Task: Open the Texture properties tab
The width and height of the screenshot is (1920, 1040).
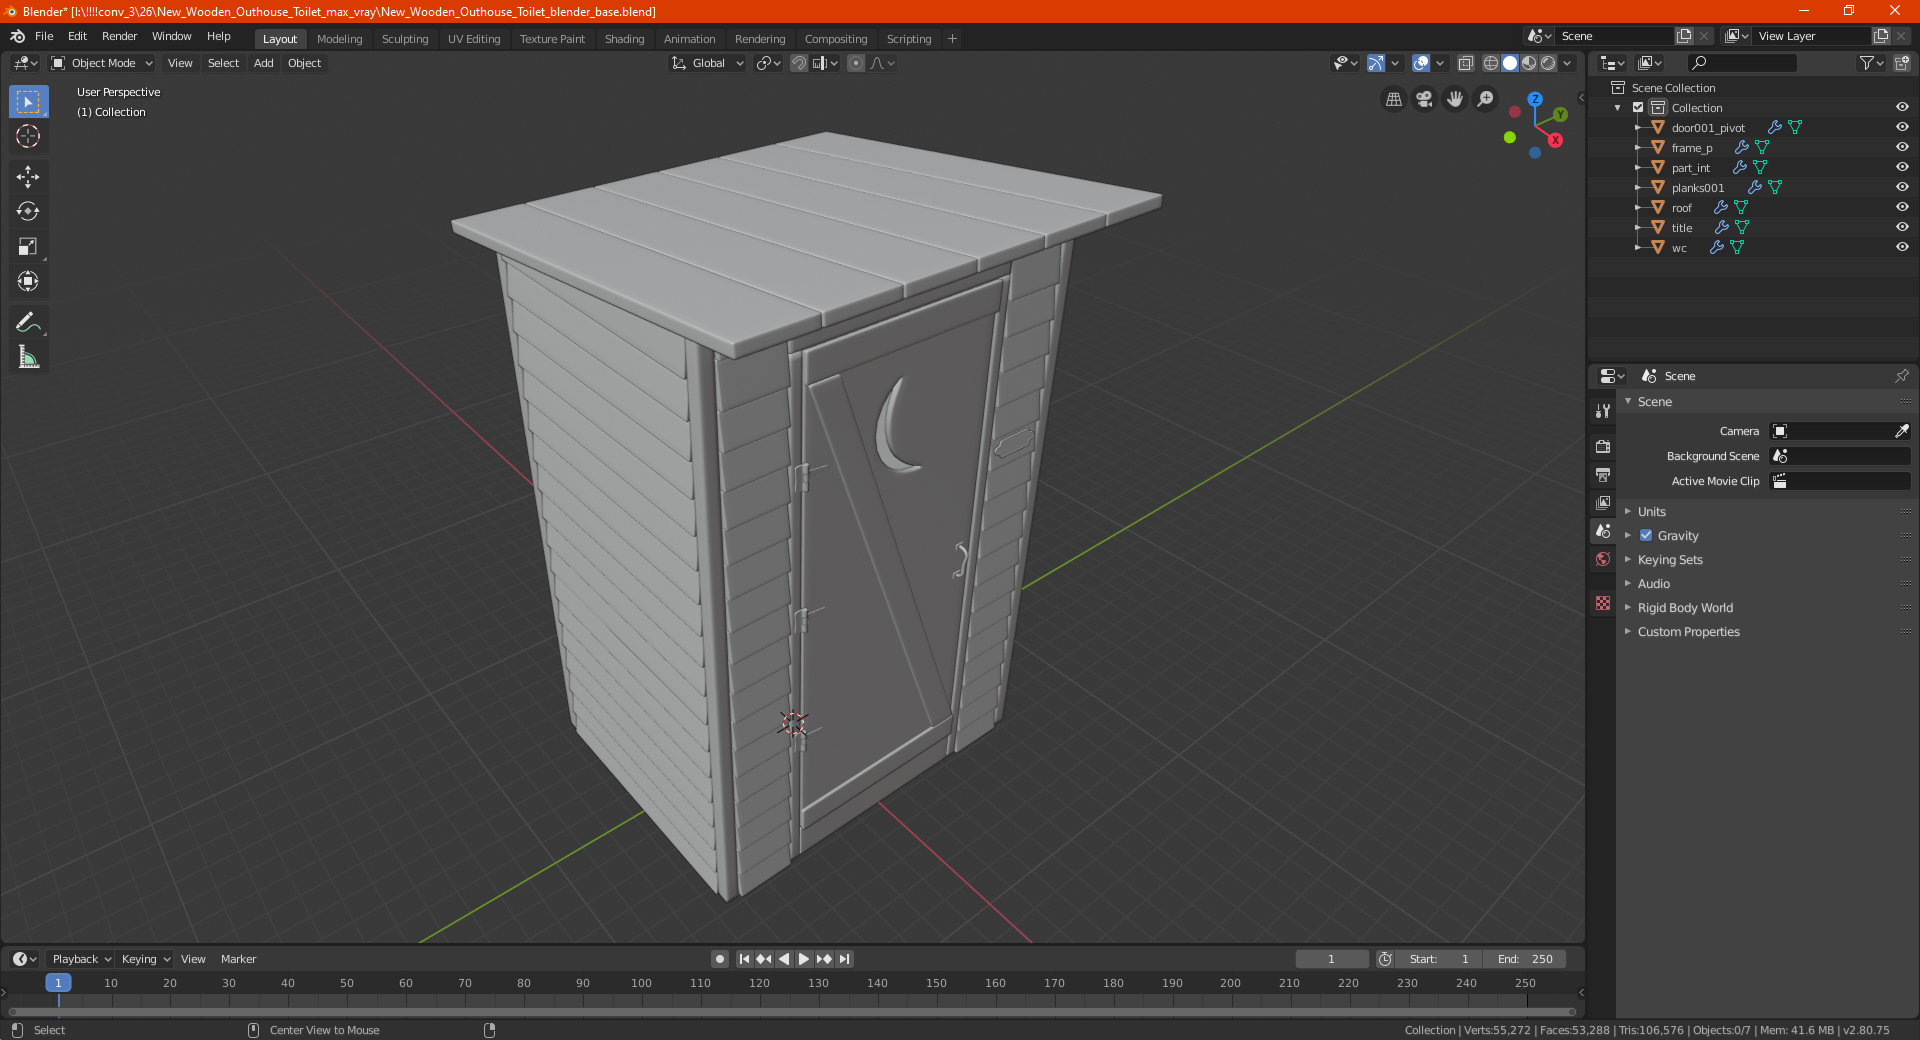Action: pos(1603,603)
